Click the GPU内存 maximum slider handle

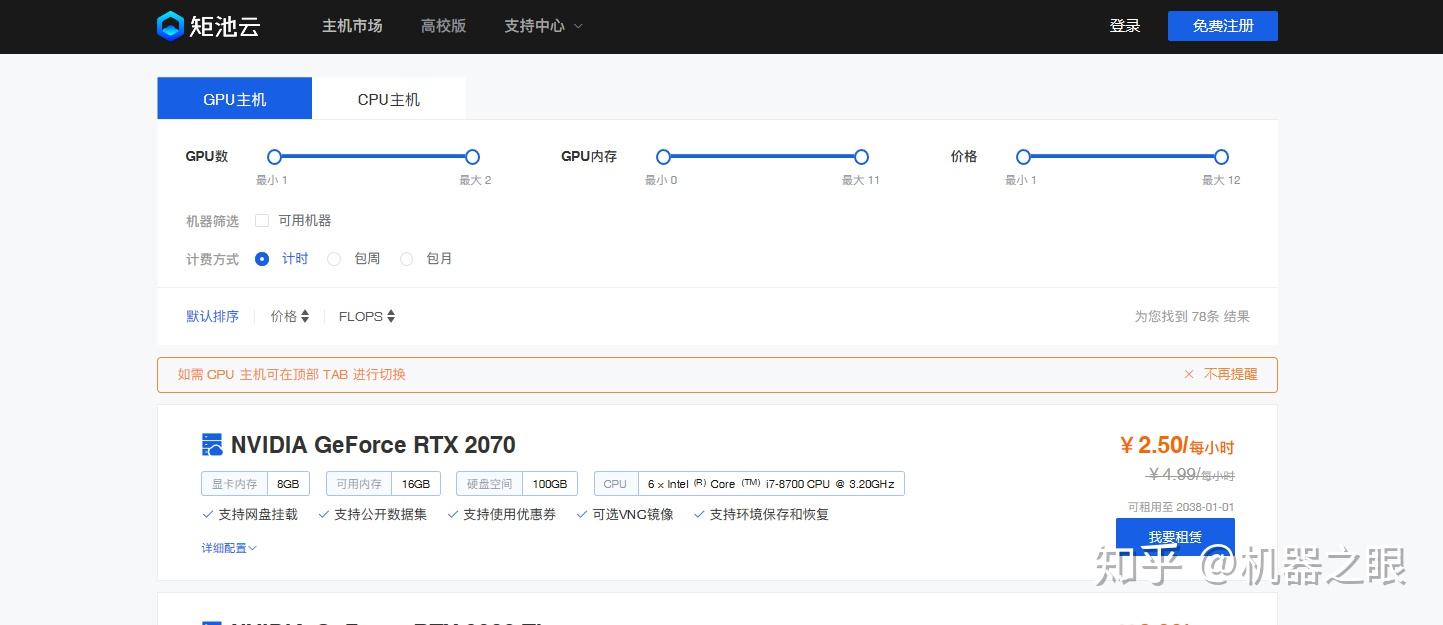tap(861, 157)
